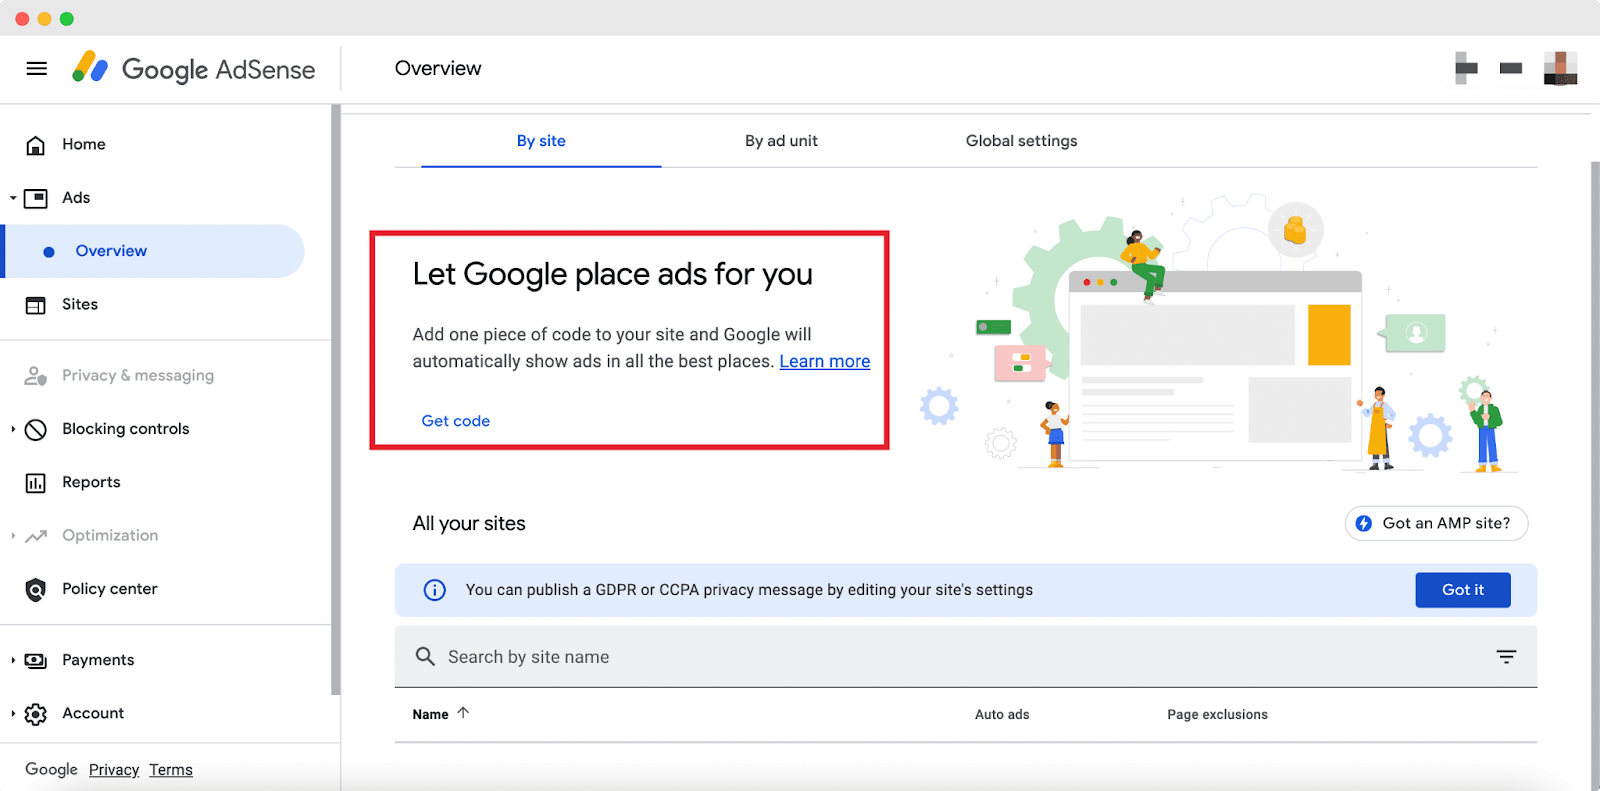Click the Ads window icon
Image resolution: width=1600 pixels, height=791 pixels.
pos(36,198)
